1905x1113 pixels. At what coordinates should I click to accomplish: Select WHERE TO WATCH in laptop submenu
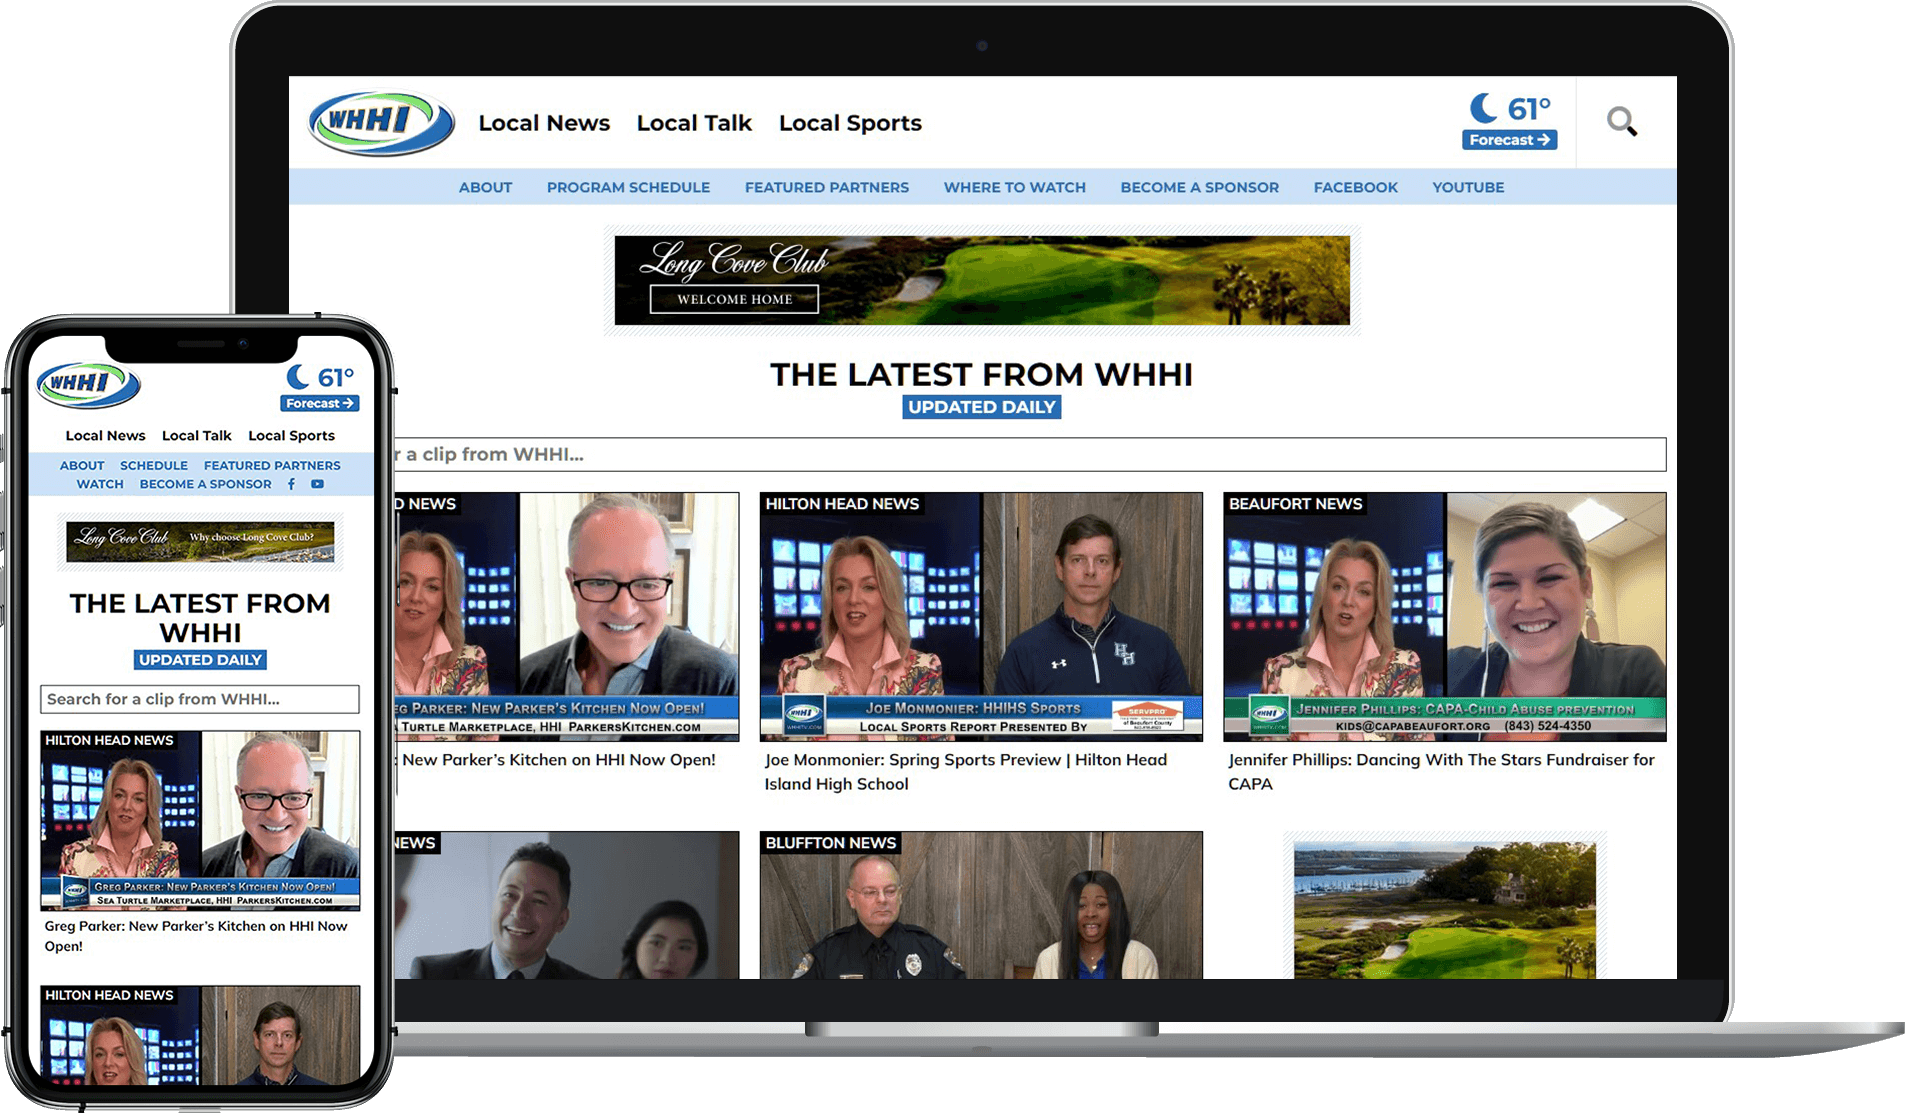pyautogui.click(x=1015, y=187)
